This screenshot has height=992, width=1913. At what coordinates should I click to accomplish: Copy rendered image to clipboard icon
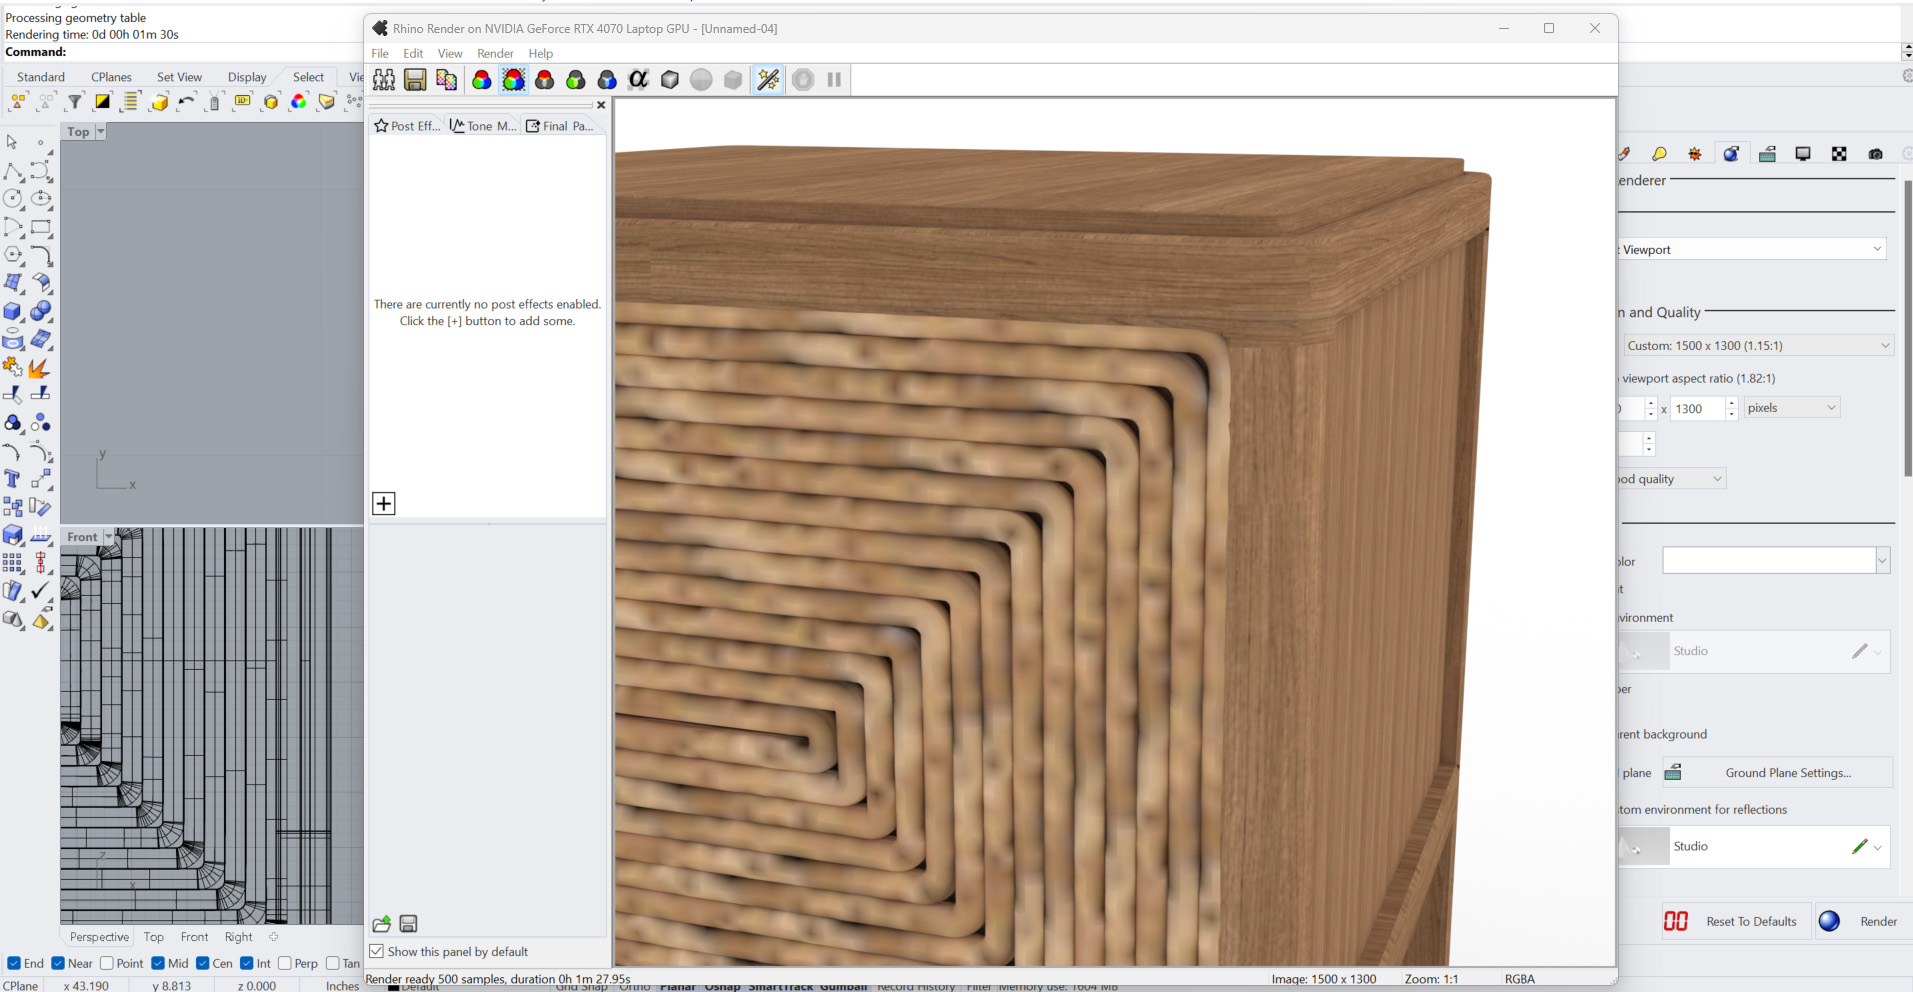pos(446,80)
